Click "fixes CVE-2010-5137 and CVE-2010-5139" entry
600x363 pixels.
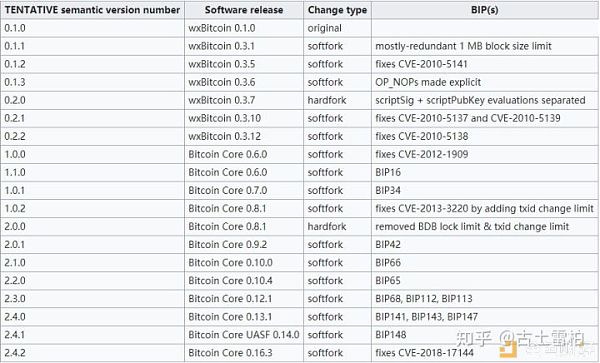(x=468, y=118)
